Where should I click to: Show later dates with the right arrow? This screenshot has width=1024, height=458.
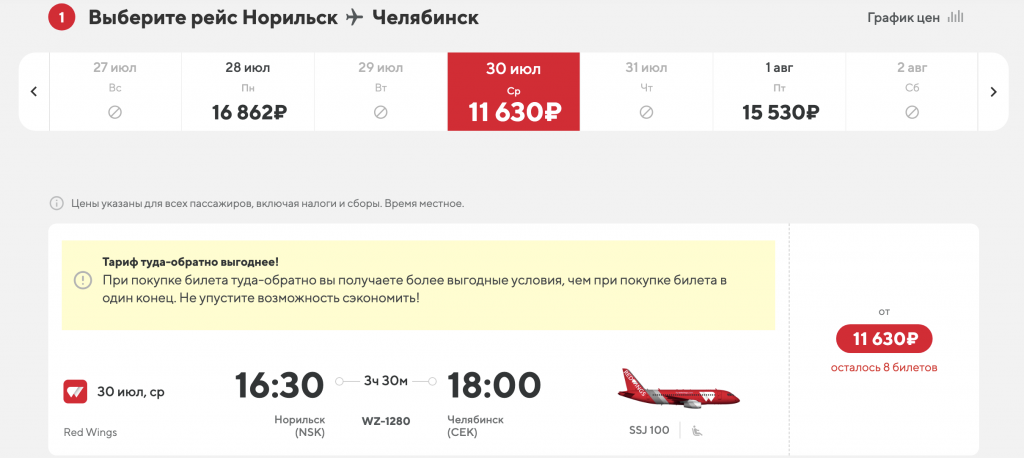(993, 91)
